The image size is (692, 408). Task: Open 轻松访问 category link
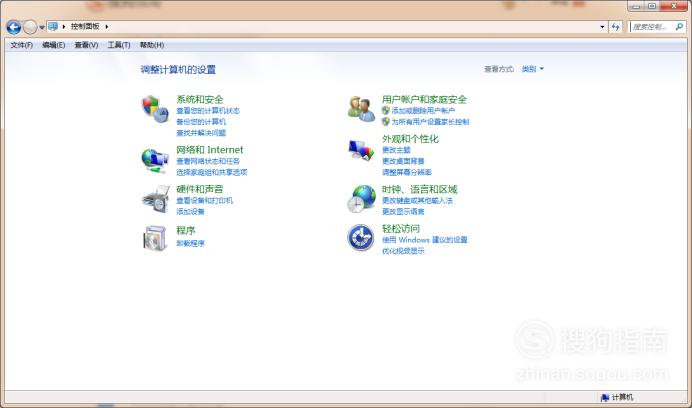[x=401, y=229]
